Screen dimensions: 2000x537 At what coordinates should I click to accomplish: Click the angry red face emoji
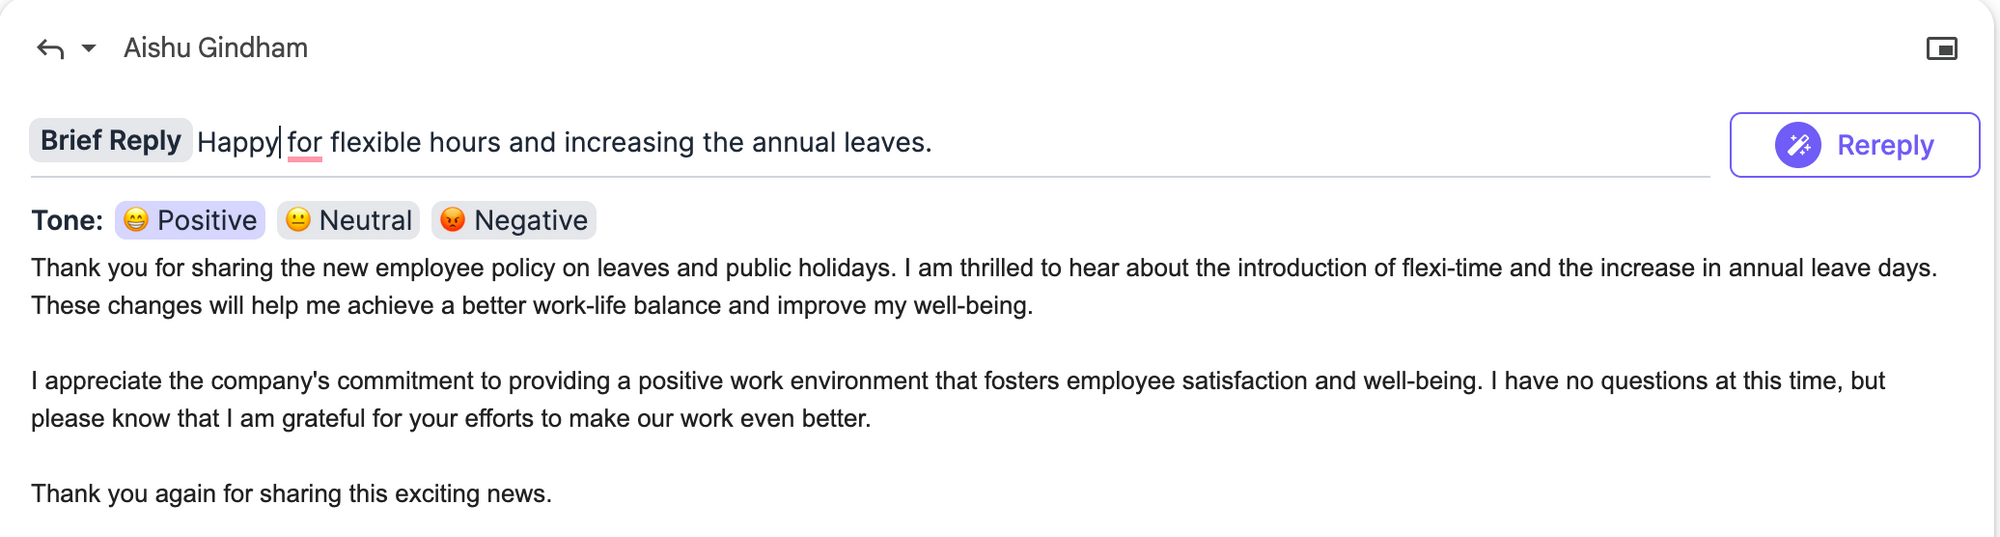coord(453,220)
